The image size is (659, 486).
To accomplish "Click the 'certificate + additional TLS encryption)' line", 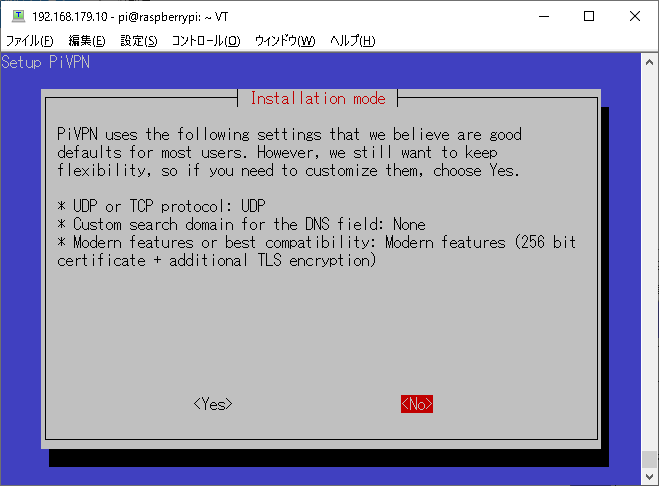I will point(216,260).
